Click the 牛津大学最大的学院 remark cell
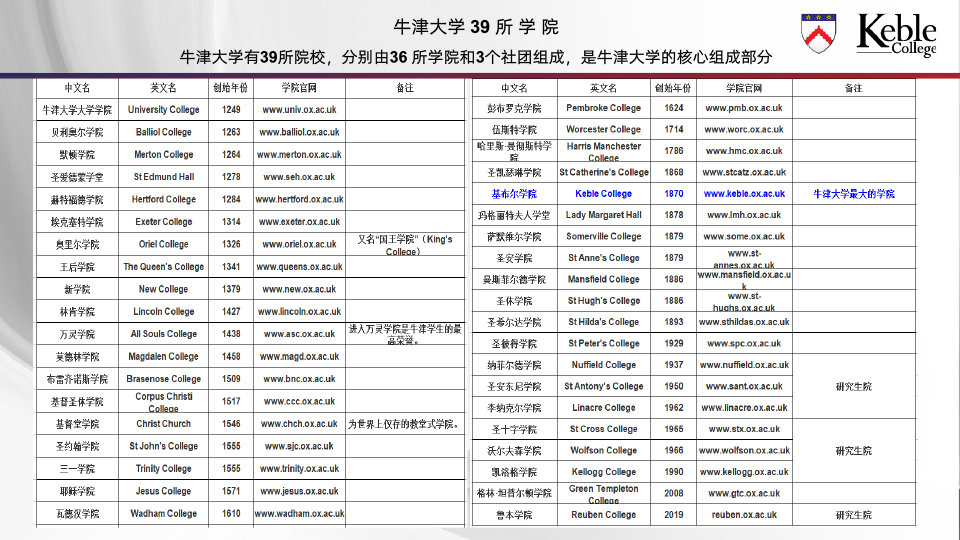 [x=853, y=194]
